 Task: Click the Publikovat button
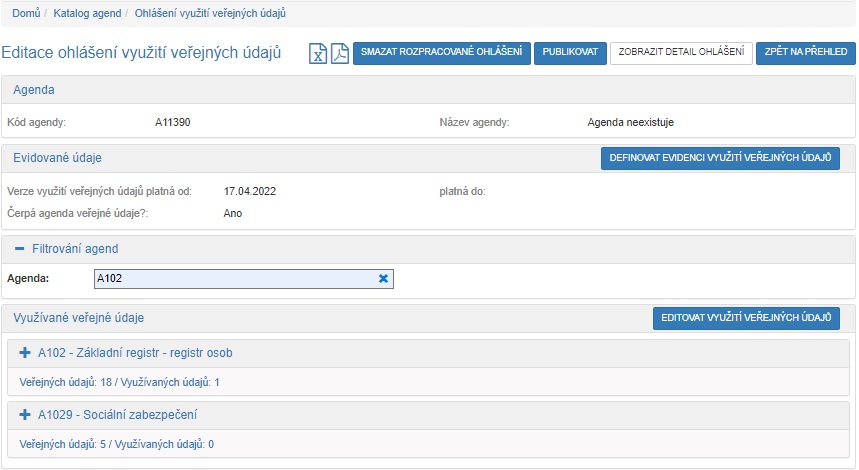[x=570, y=53]
